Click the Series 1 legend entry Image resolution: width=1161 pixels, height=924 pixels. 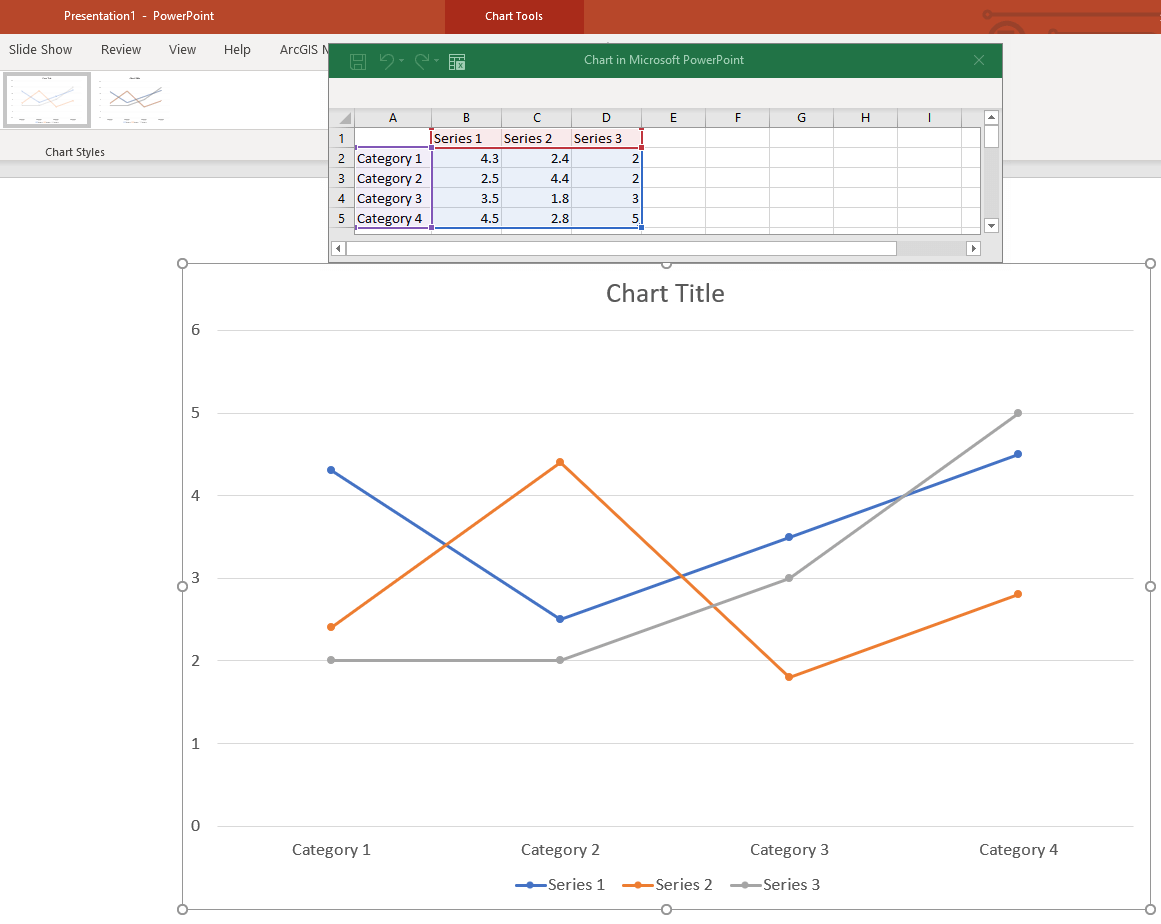575,885
